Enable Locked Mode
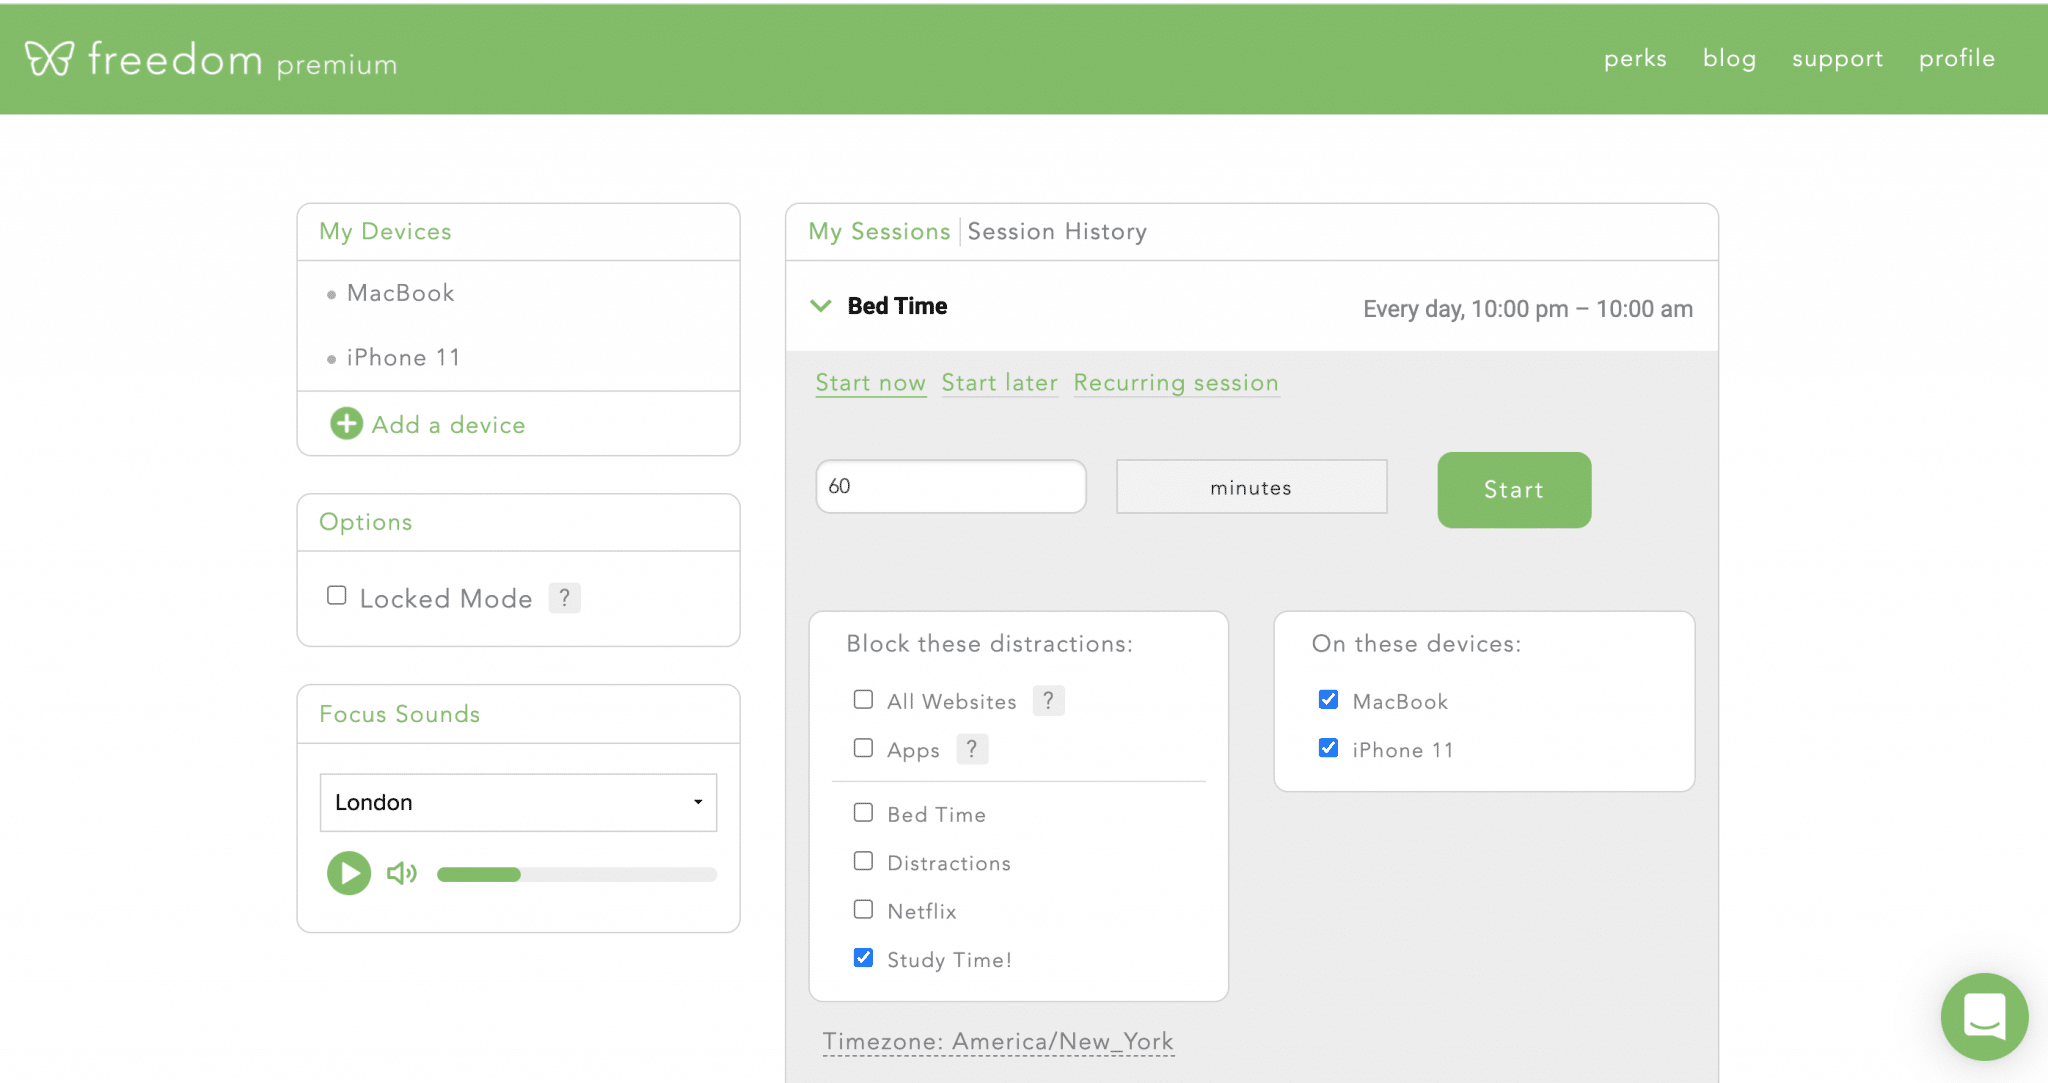The image size is (2048, 1083). pyautogui.click(x=336, y=594)
